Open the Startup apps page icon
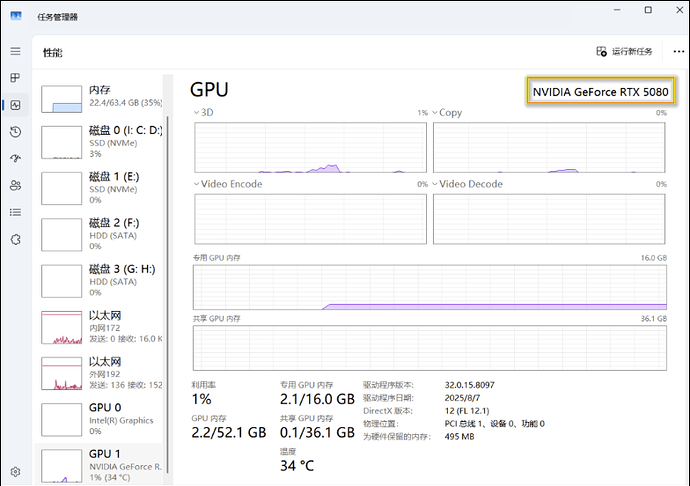The width and height of the screenshot is (690, 486). coord(15,158)
